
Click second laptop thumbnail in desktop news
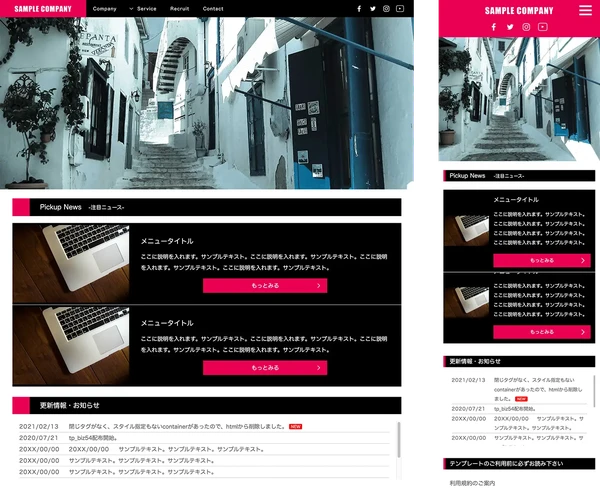71,345
